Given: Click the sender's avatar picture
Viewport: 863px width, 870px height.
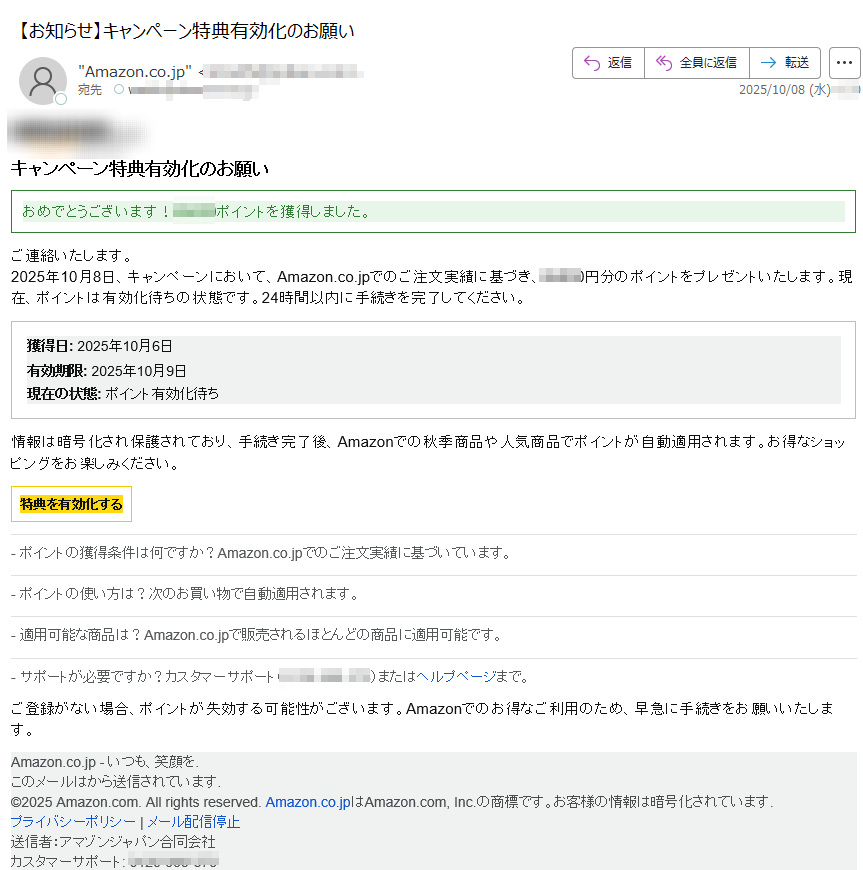Looking at the screenshot, I should coord(42,81).
